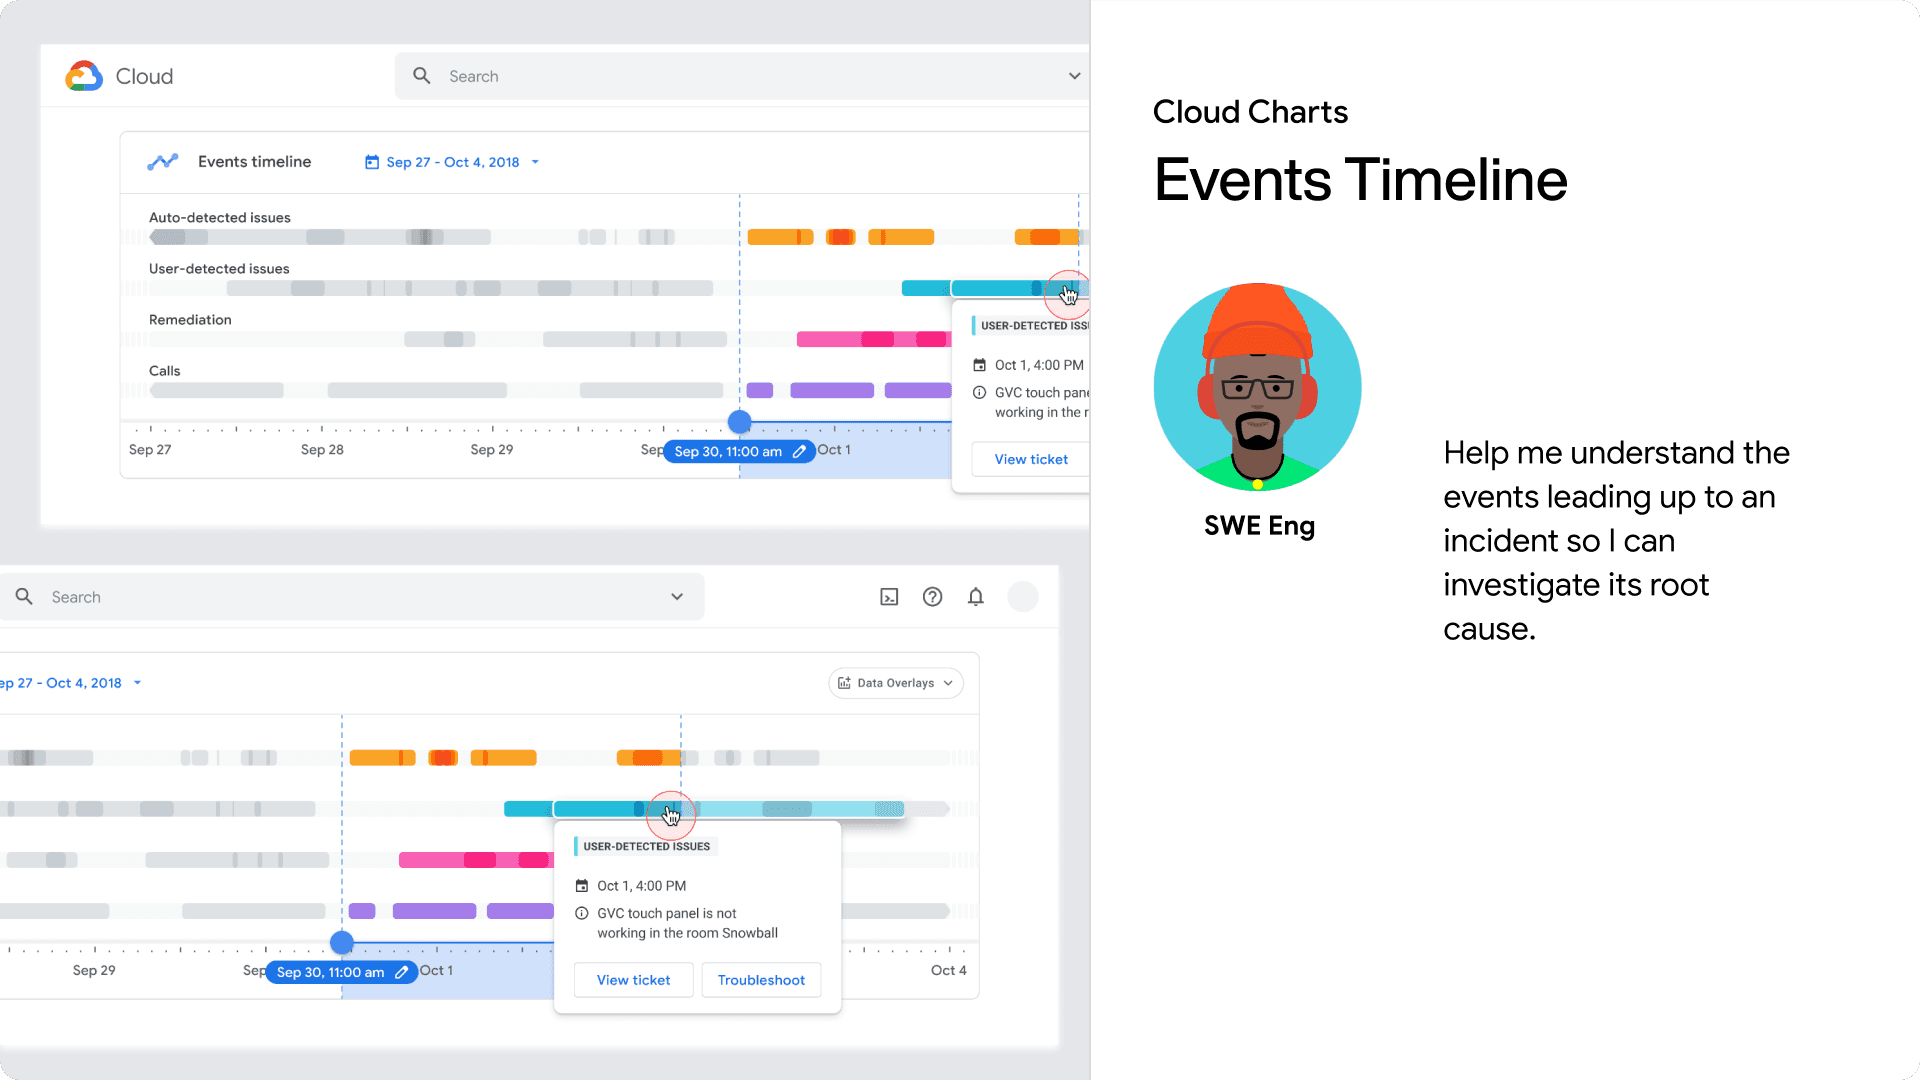Image resolution: width=1920 pixels, height=1080 pixels.
Task: Open the notifications bell icon
Action: click(x=975, y=597)
